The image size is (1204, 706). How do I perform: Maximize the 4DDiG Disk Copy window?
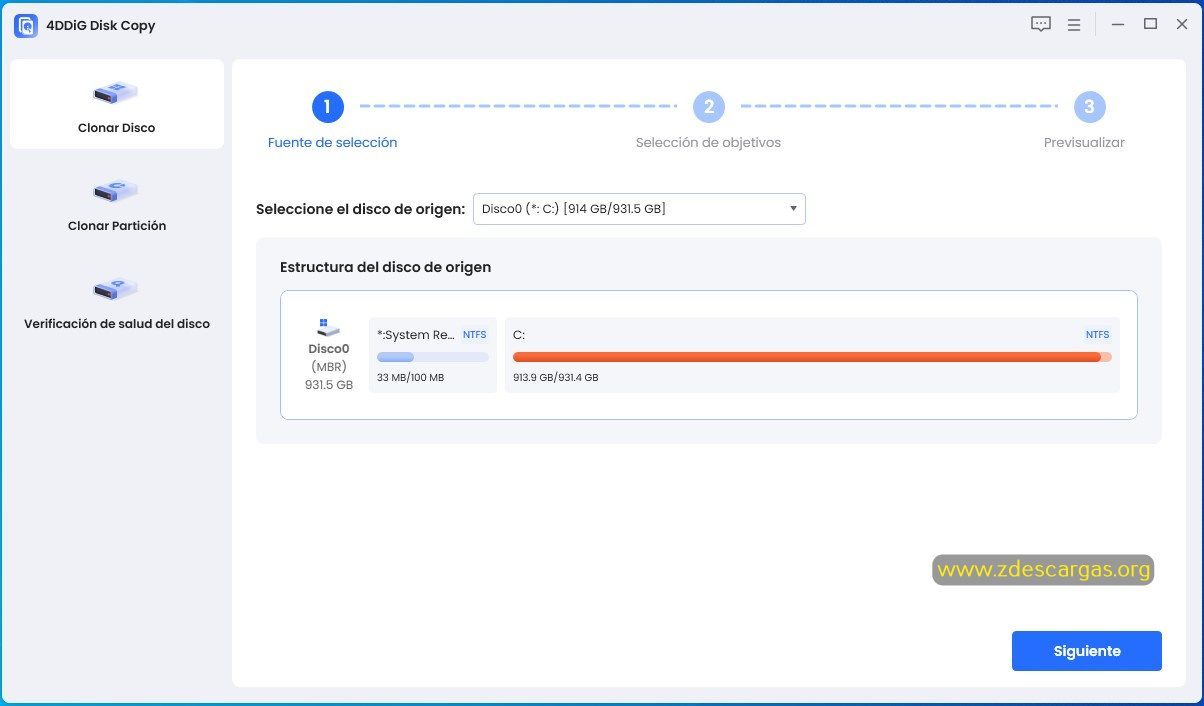pos(1151,24)
